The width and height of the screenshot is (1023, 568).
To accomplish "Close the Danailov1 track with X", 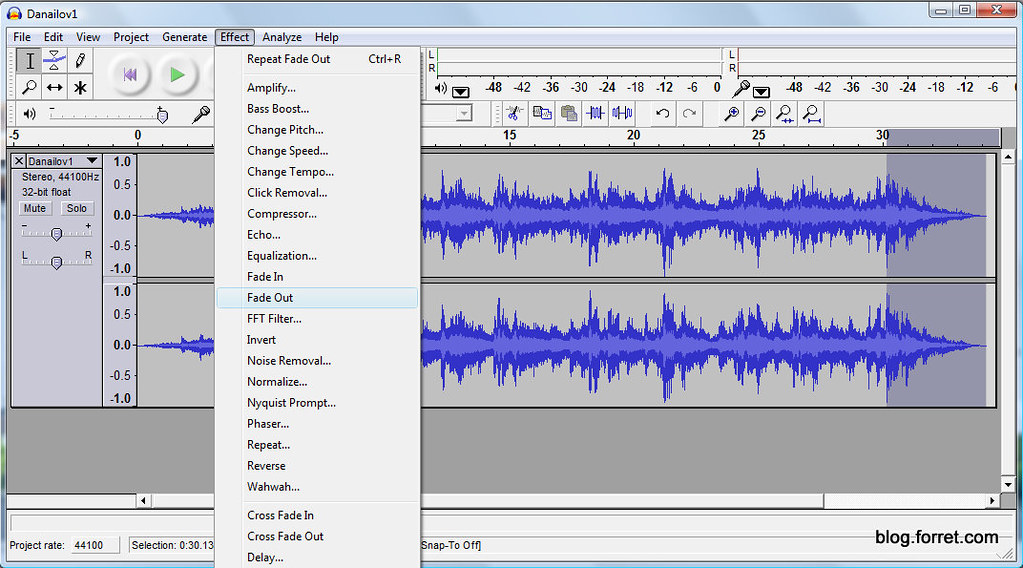I will pyautogui.click(x=19, y=161).
